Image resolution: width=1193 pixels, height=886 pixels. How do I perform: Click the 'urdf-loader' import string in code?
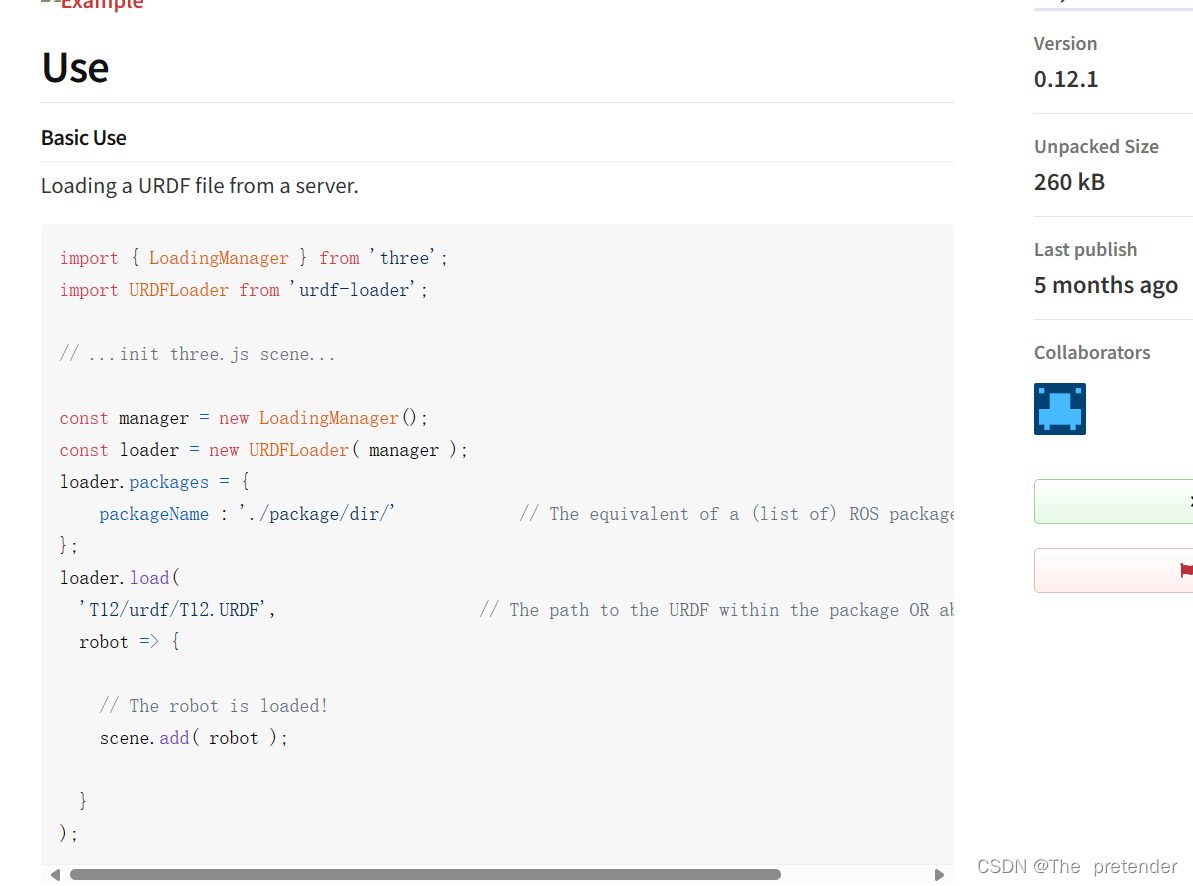point(355,289)
